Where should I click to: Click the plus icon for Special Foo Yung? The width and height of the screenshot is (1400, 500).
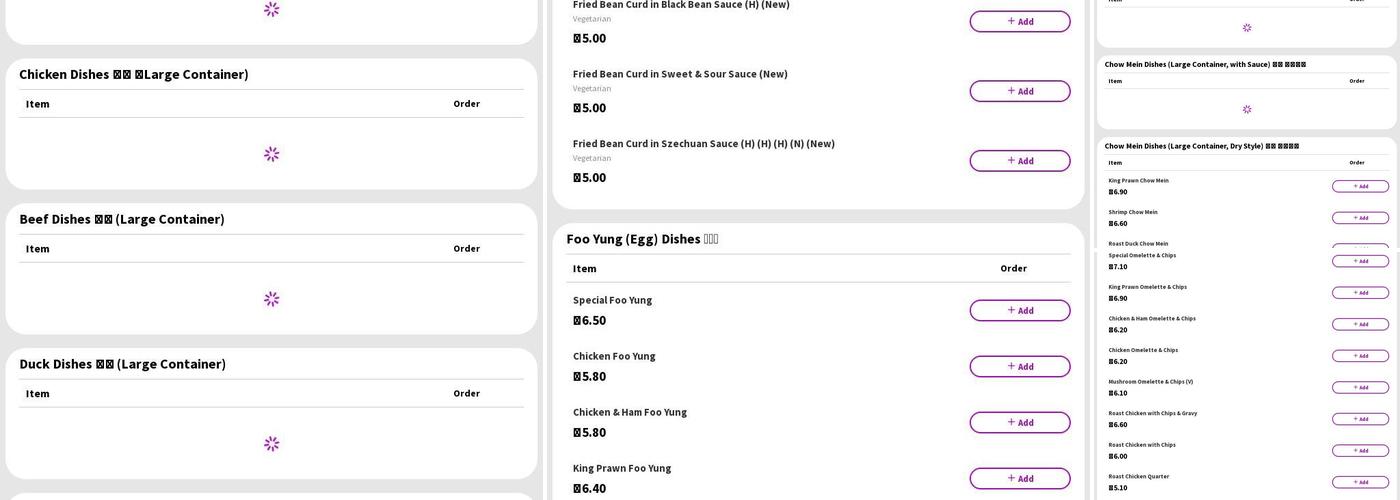coord(1011,310)
